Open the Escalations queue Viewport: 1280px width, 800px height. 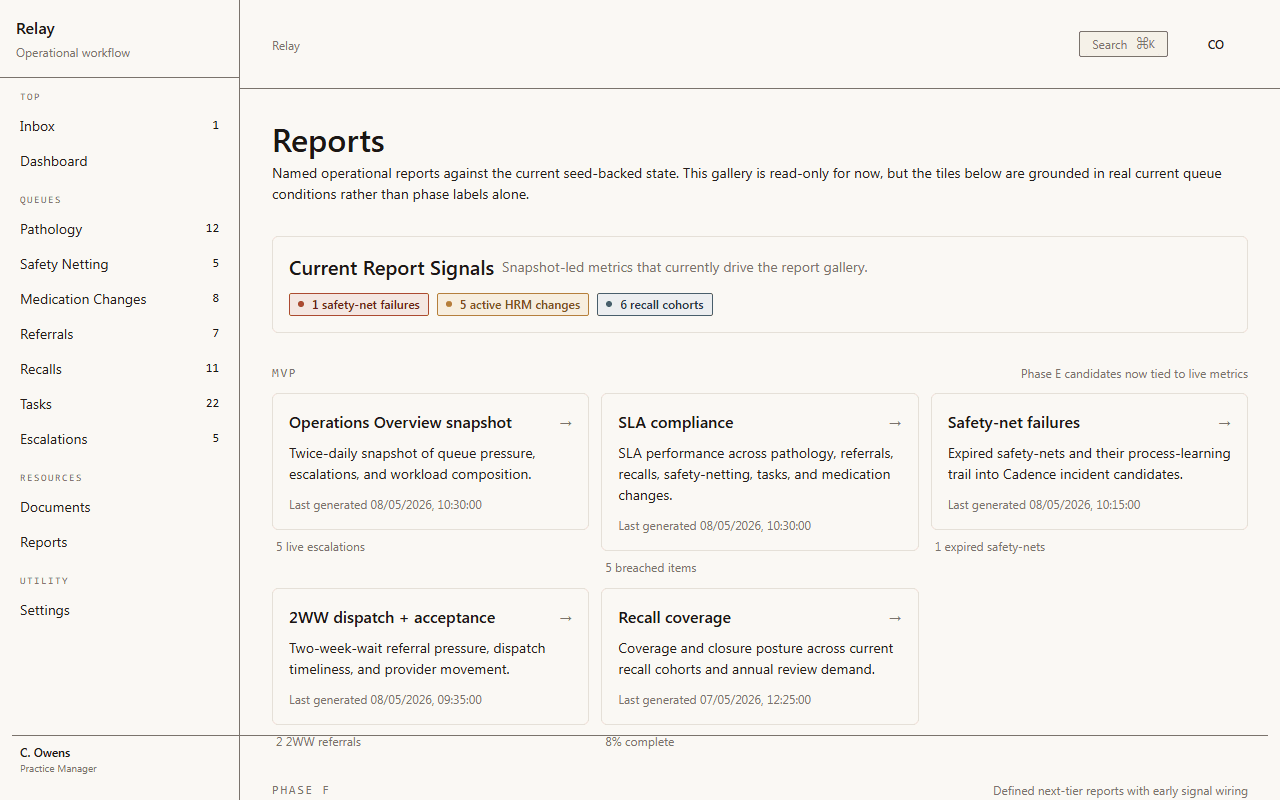(119, 439)
